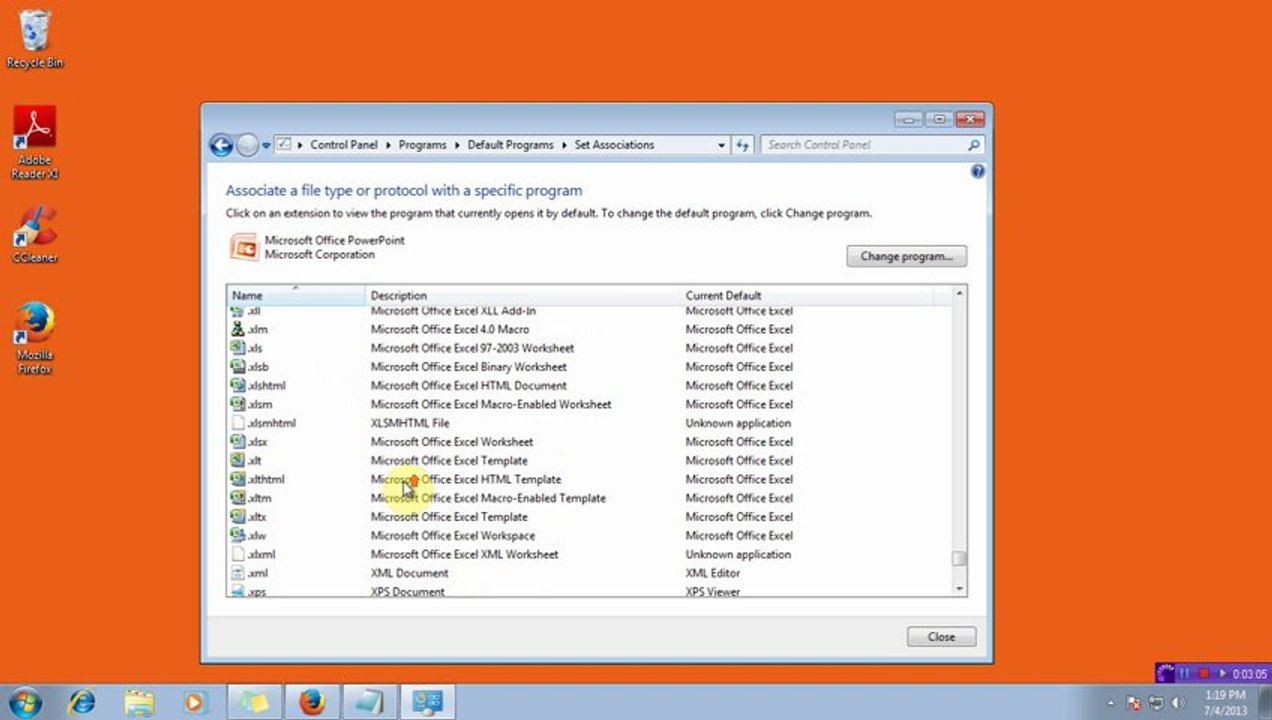The image size is (1272, 720).
Task: Switch to Firefox on the taskbar
Action: (x=312, y=702)
